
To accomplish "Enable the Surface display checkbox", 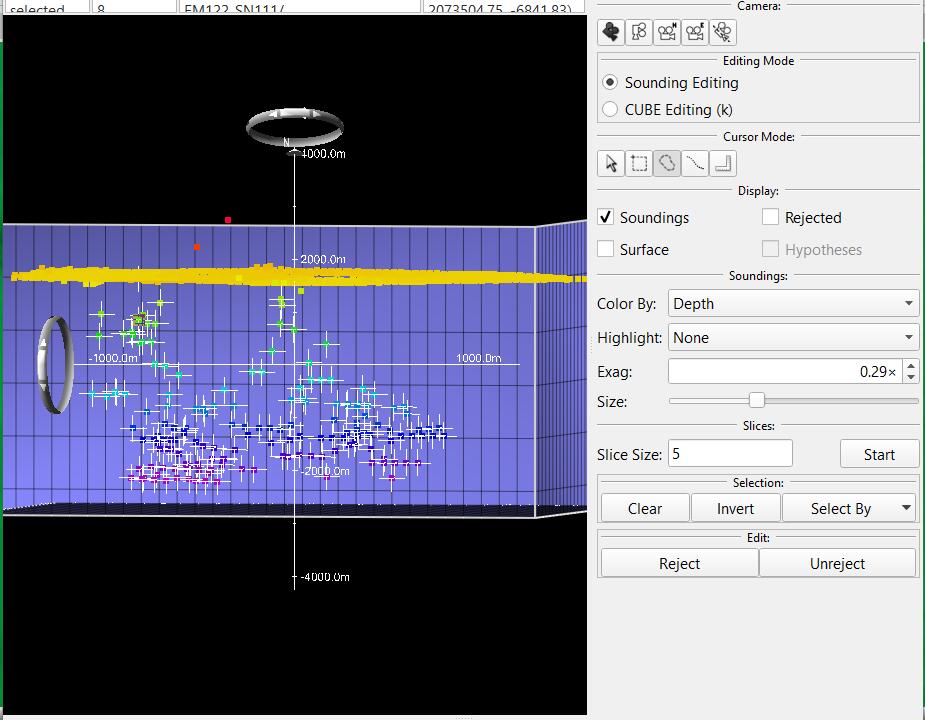I will pyautogui.click(x=605, y=249).
